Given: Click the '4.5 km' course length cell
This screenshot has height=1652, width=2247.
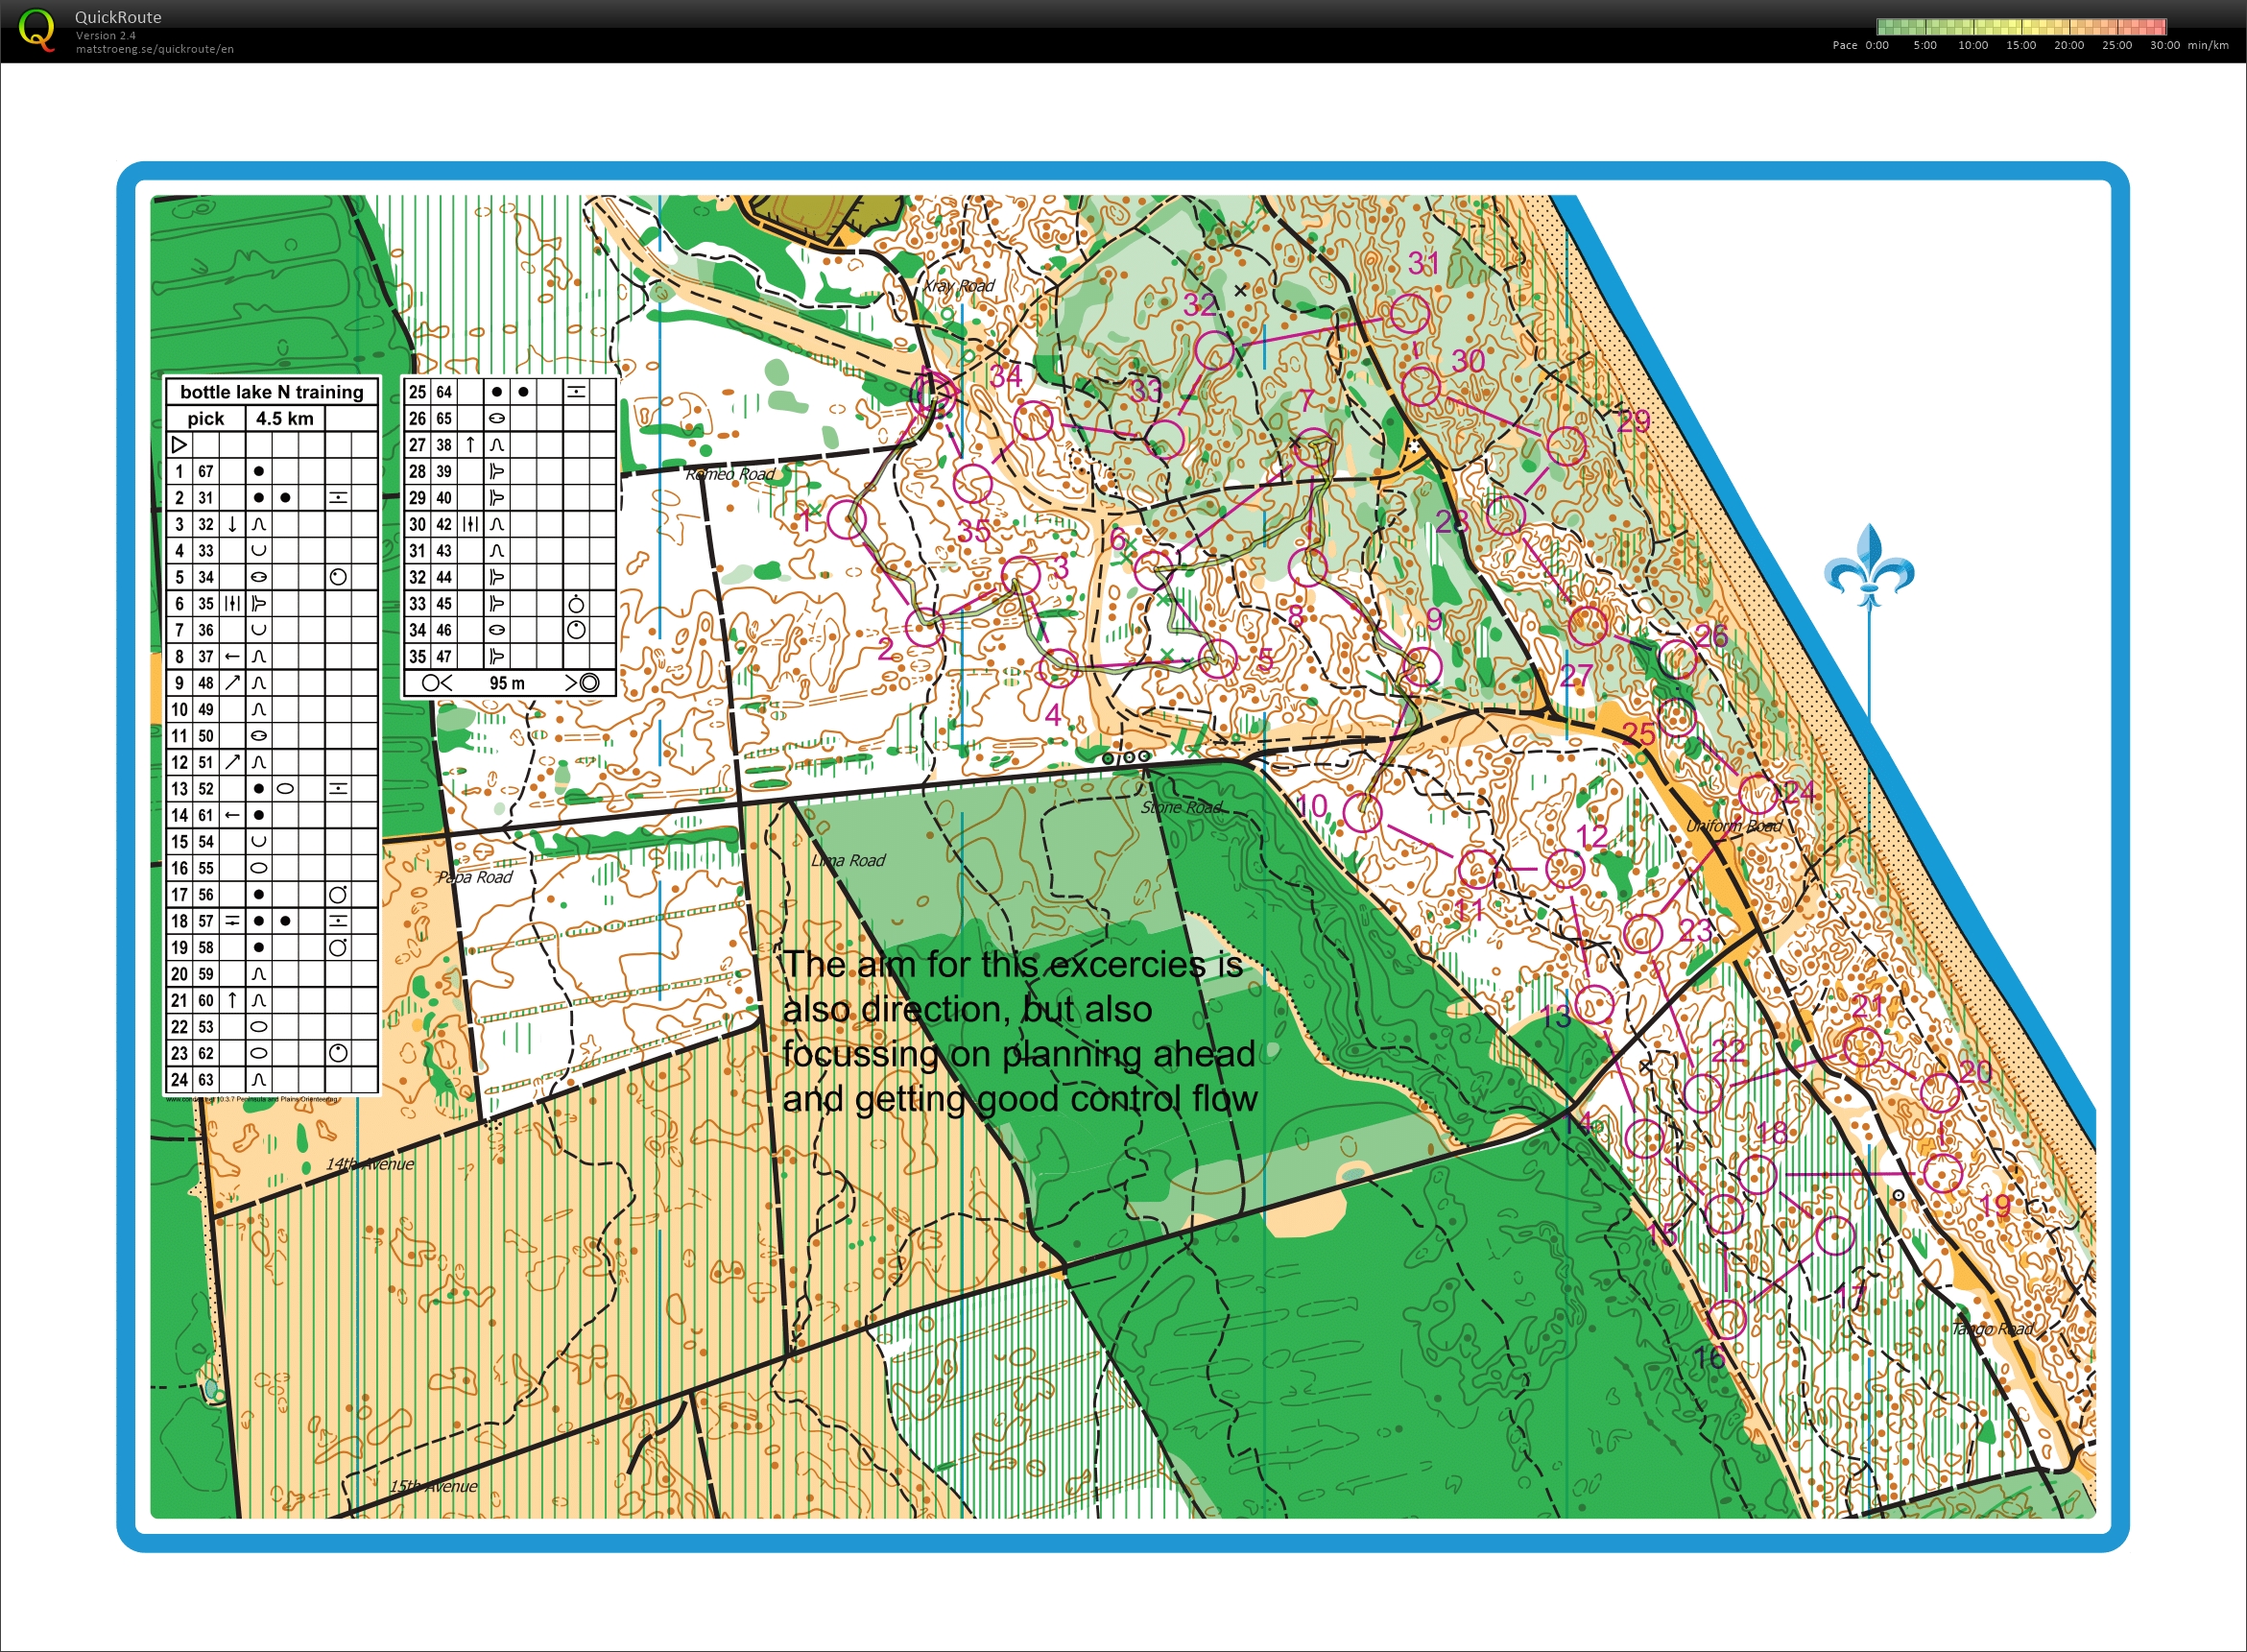Looking at the screenshot, I should 285,418.
